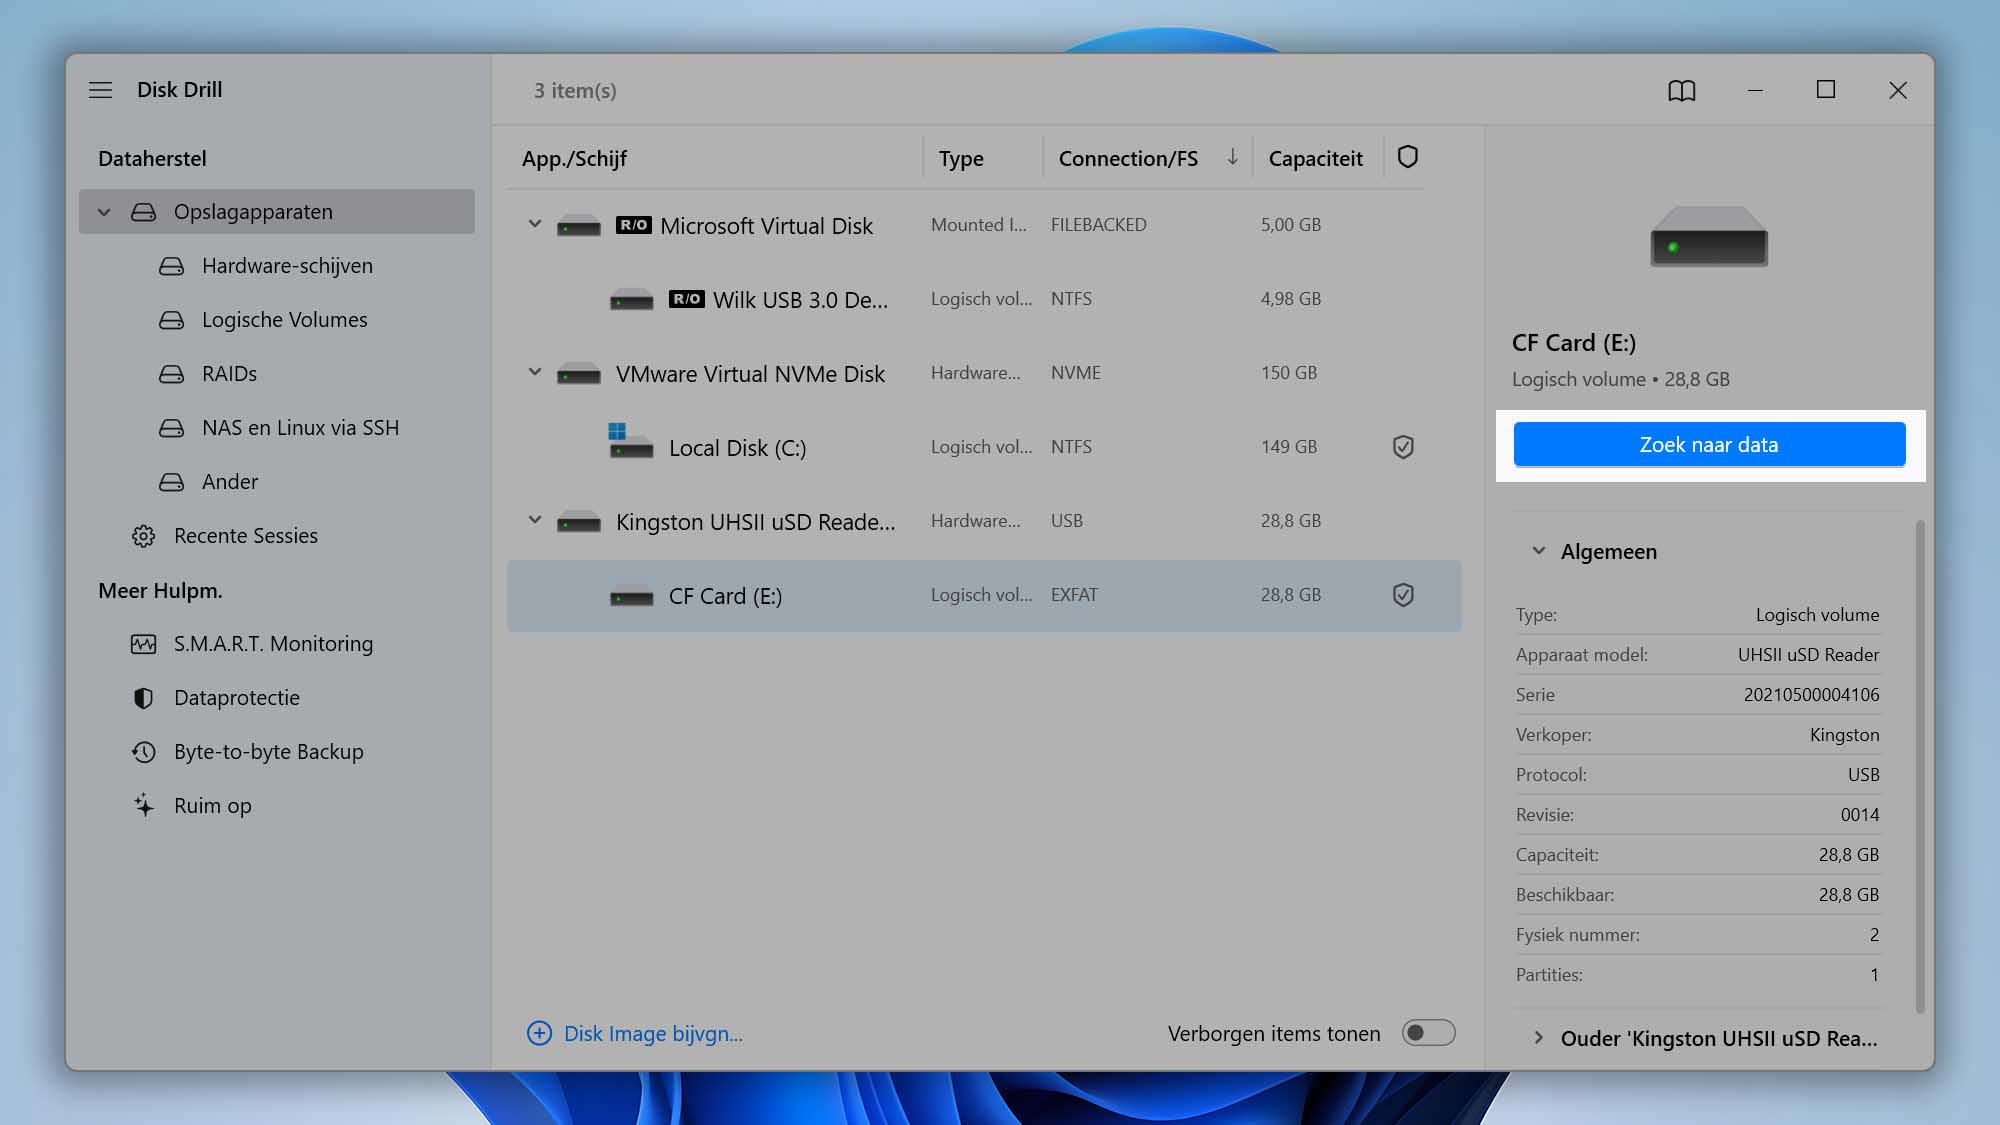
Task: Click the CF Card (E:) drive icon in list
Action: [632, 596]
